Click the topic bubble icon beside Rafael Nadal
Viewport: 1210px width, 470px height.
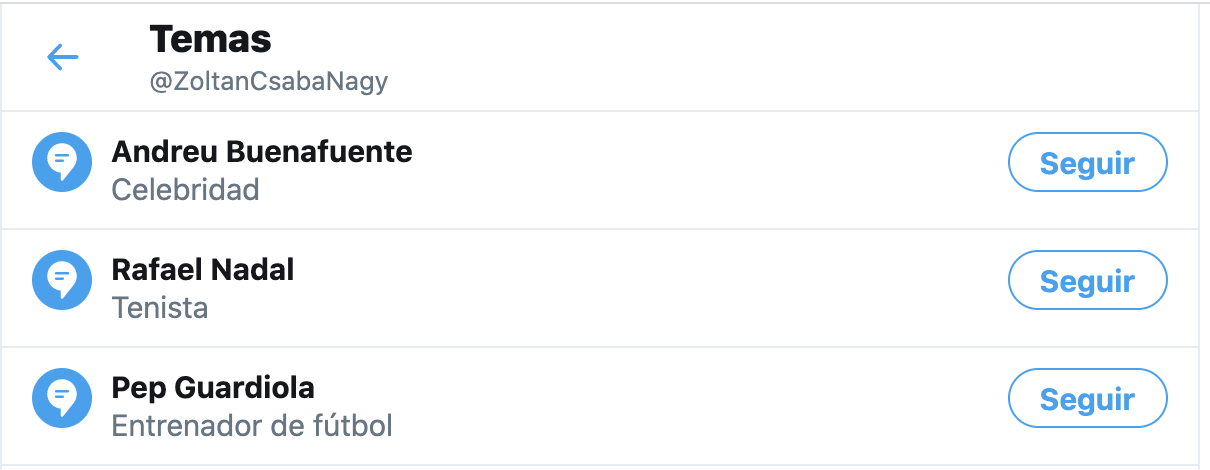tap(62, 281)
